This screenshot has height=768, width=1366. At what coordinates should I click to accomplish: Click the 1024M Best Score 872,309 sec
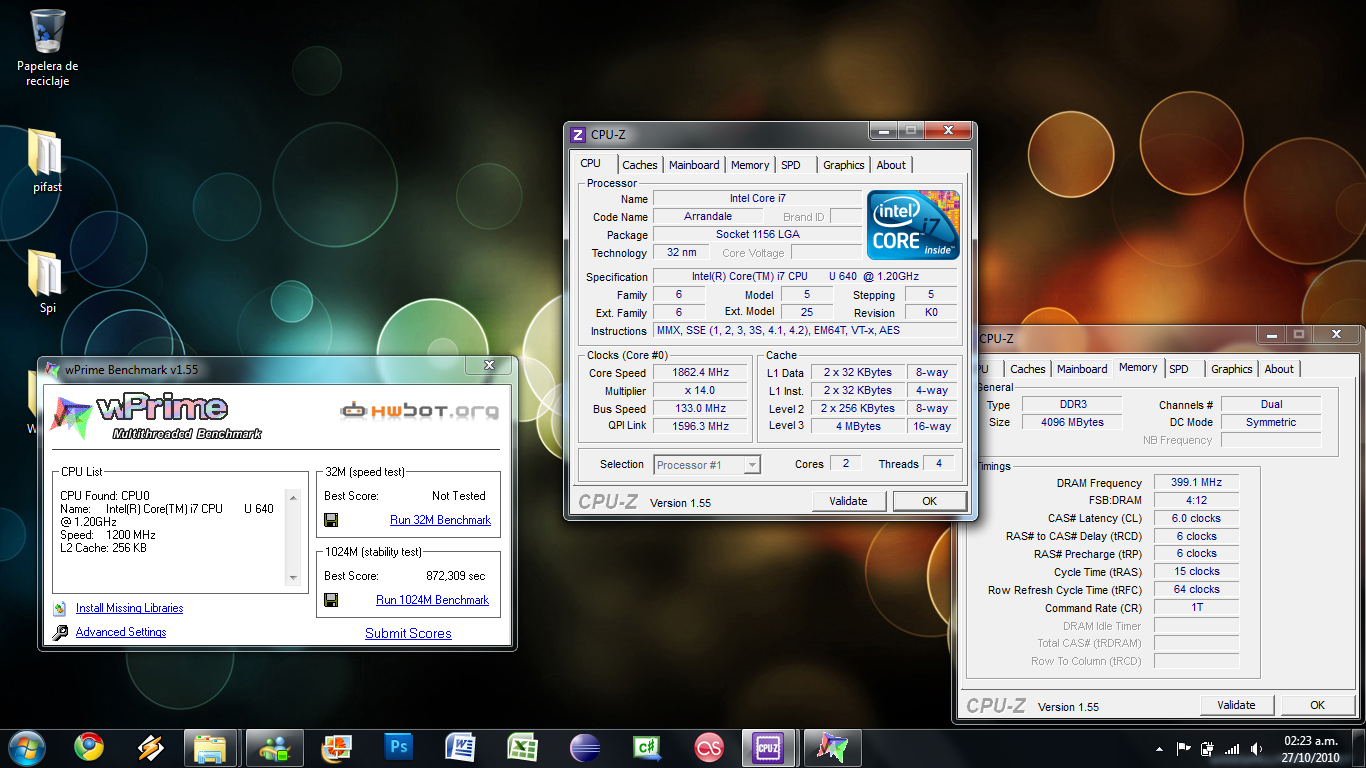click(x=456, y=576)
